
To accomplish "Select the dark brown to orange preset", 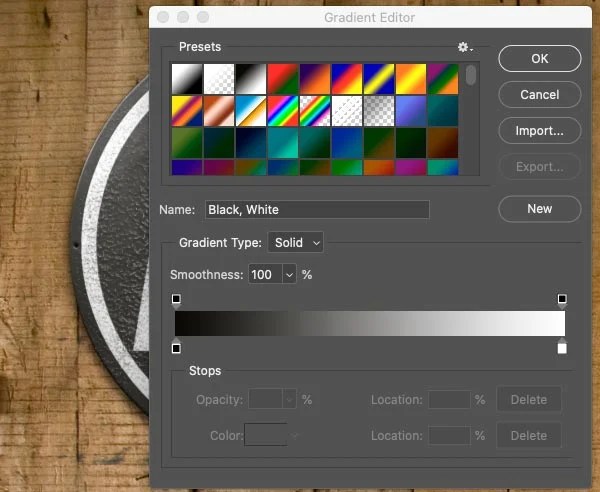I will point(443,143).
